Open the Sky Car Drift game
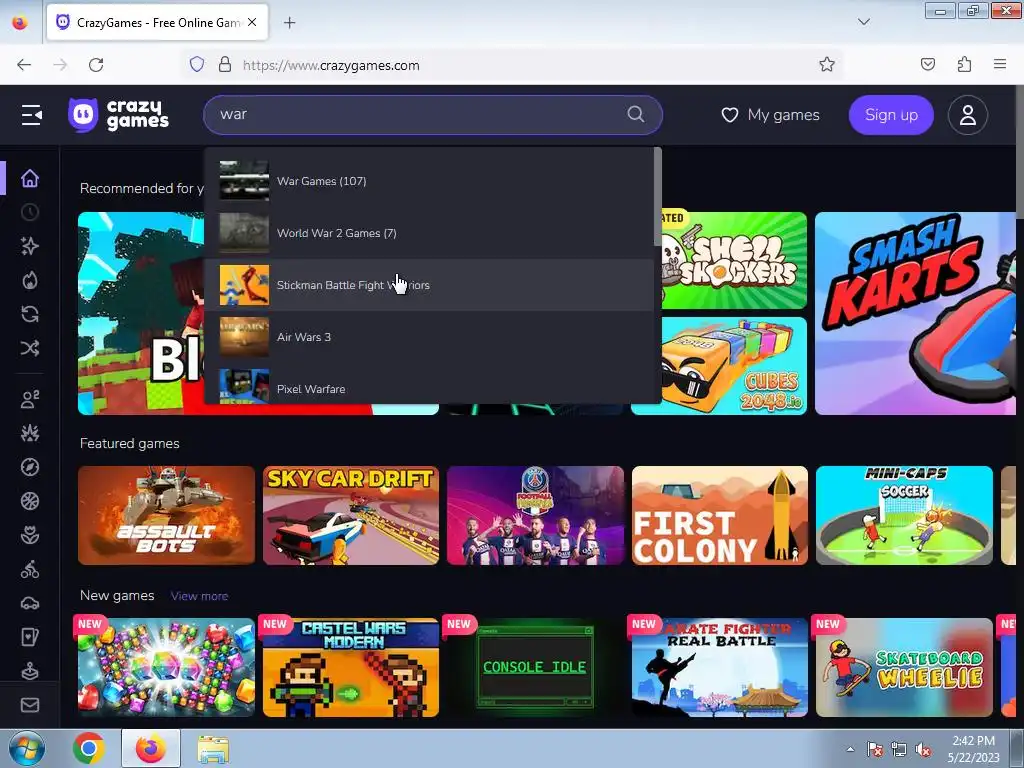The width and height of the screenshot is (1024, 768). tap(351, 515)
